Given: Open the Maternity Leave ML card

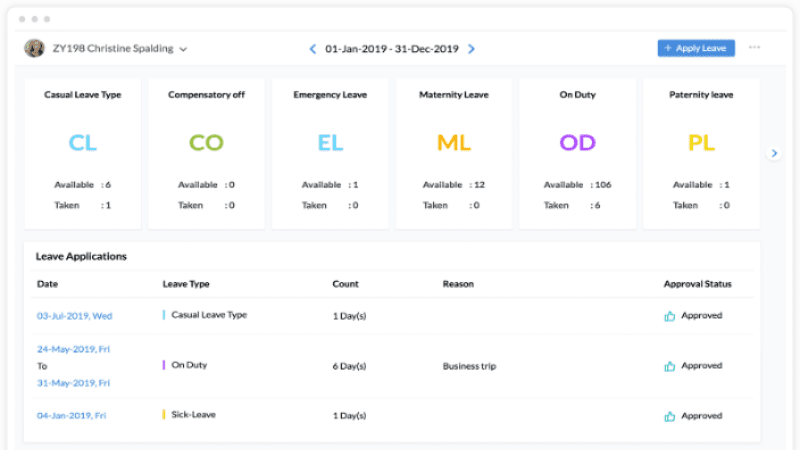Looking at the screenshot, I should pyautogui.click(x=454, y=153).
